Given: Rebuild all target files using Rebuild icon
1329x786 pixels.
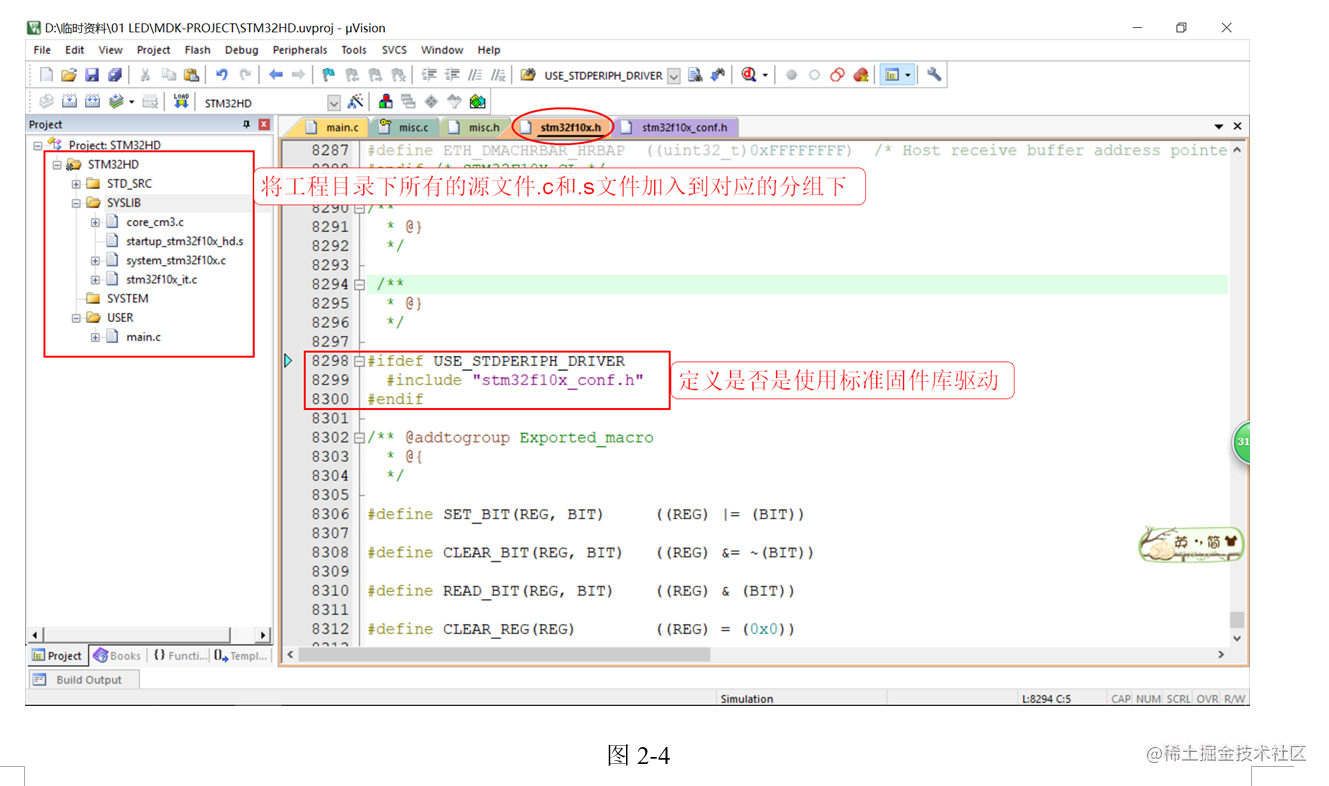Looking at the screenshot, I should [x=92, y=101].
